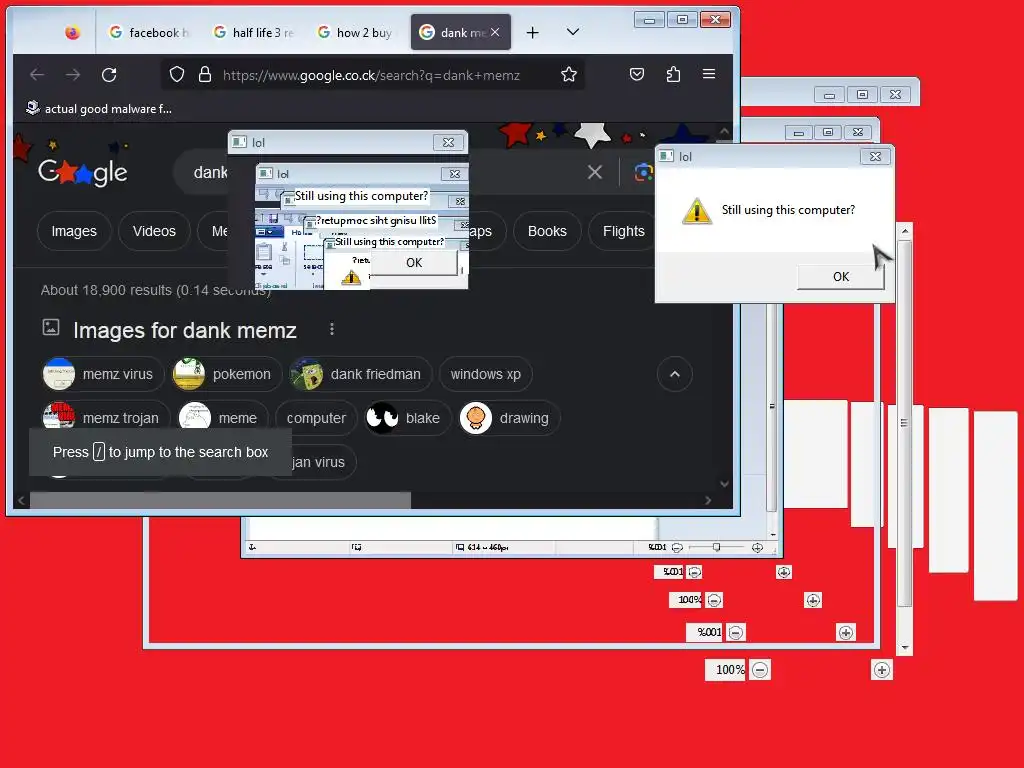Screen dimensions: 1024x768
Task: Select the Books filter chip
Action: point(547,231)
